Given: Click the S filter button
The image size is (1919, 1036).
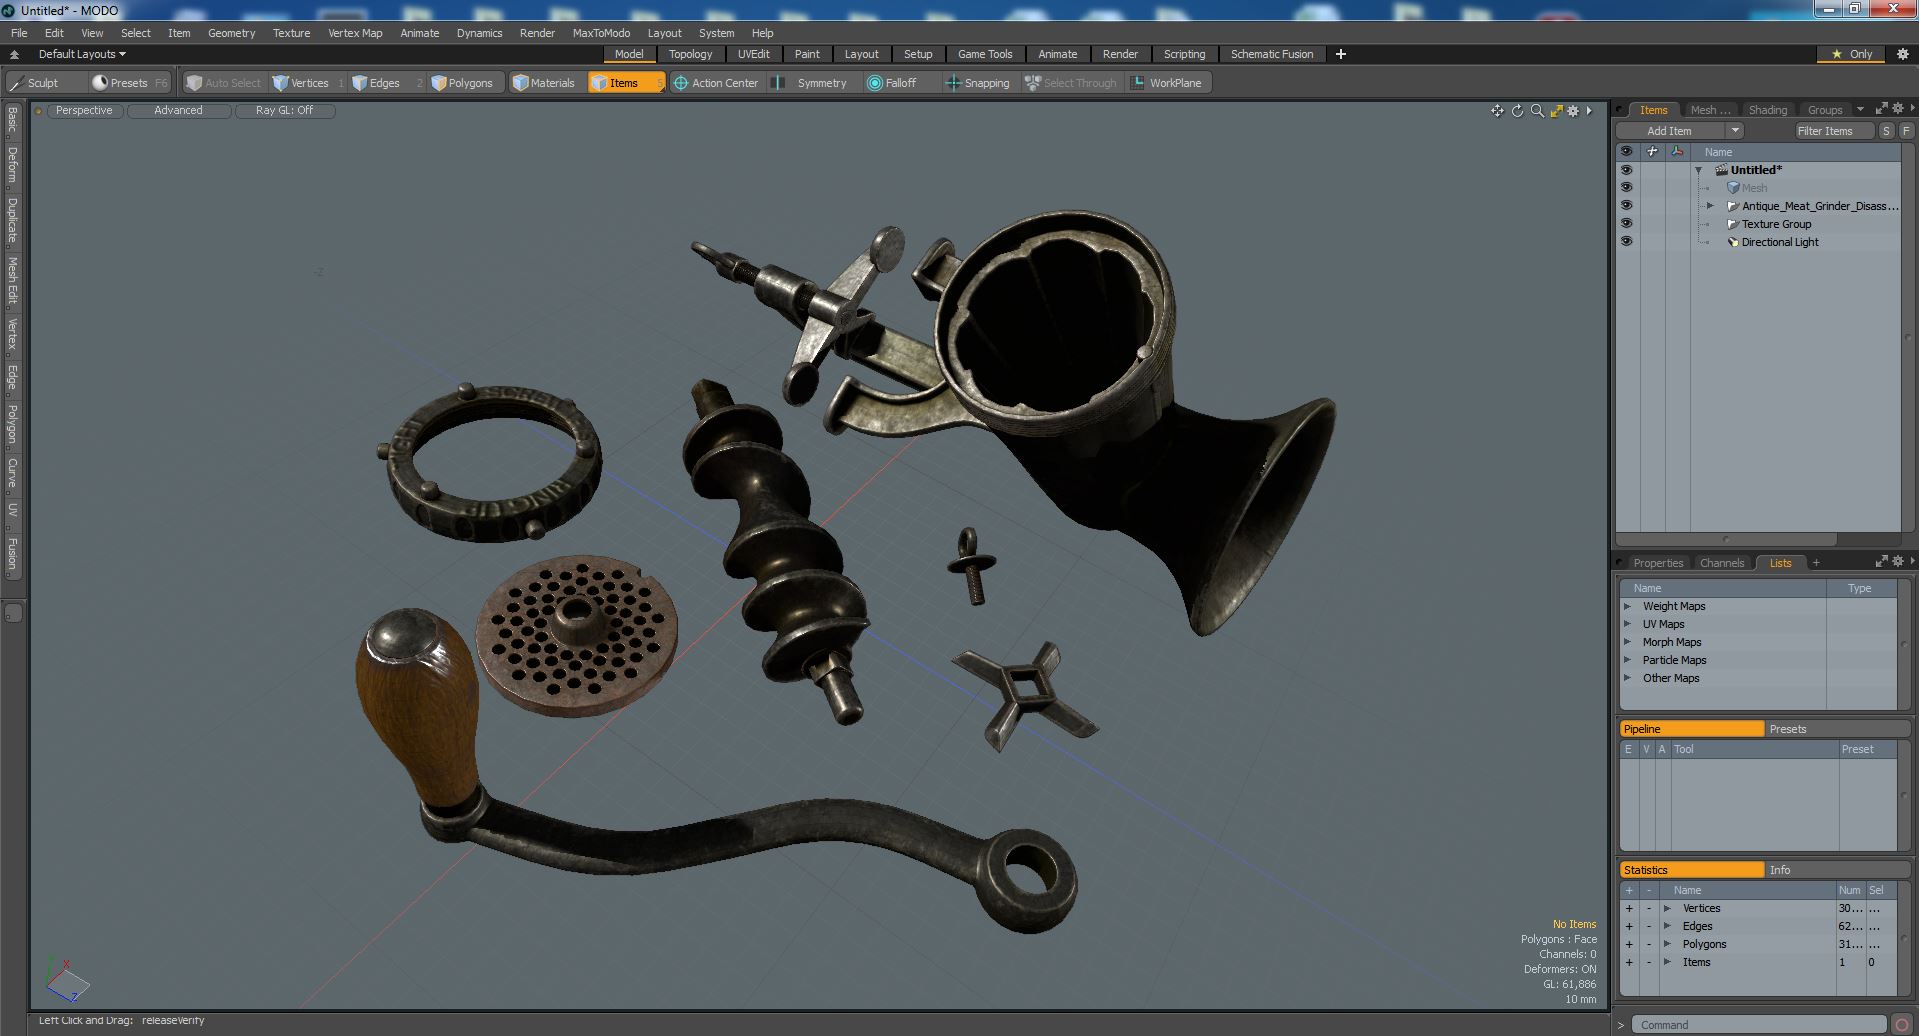Looking at the screenshot, I should (1885, 131).
